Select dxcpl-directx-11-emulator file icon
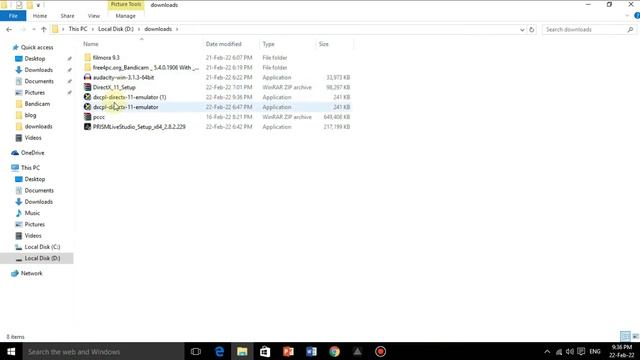The image size is (640, 360). (x=87, y=107)
